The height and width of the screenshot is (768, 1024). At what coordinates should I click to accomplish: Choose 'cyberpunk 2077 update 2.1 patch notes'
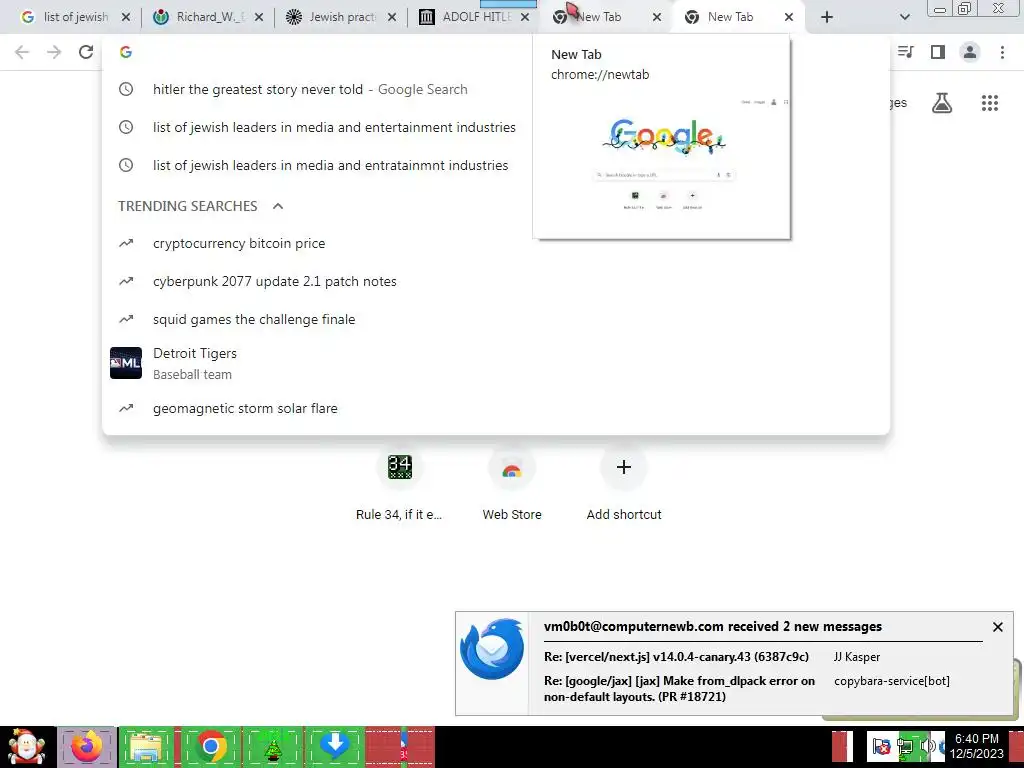pos(496,281)
